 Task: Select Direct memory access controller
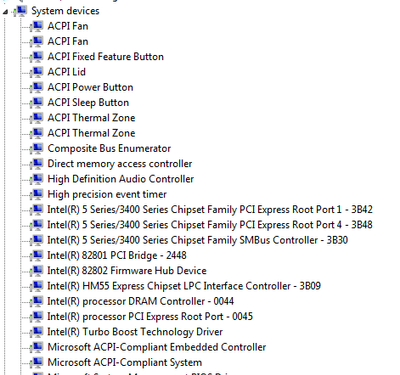coord(120,164)
